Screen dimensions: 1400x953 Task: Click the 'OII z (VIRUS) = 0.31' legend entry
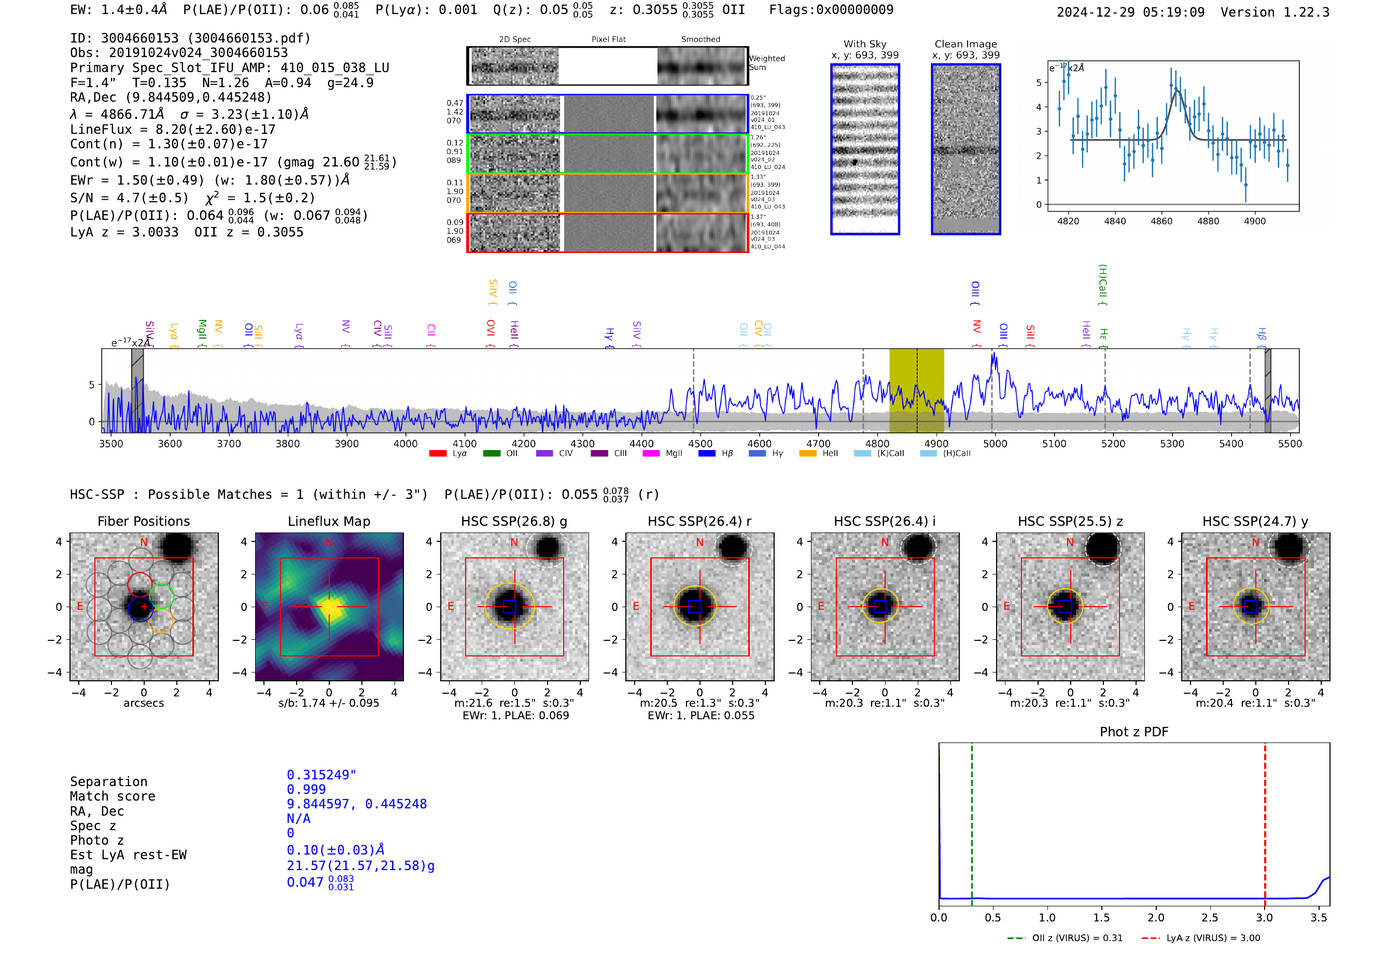pyautogui.click(x=1065, y=938)
